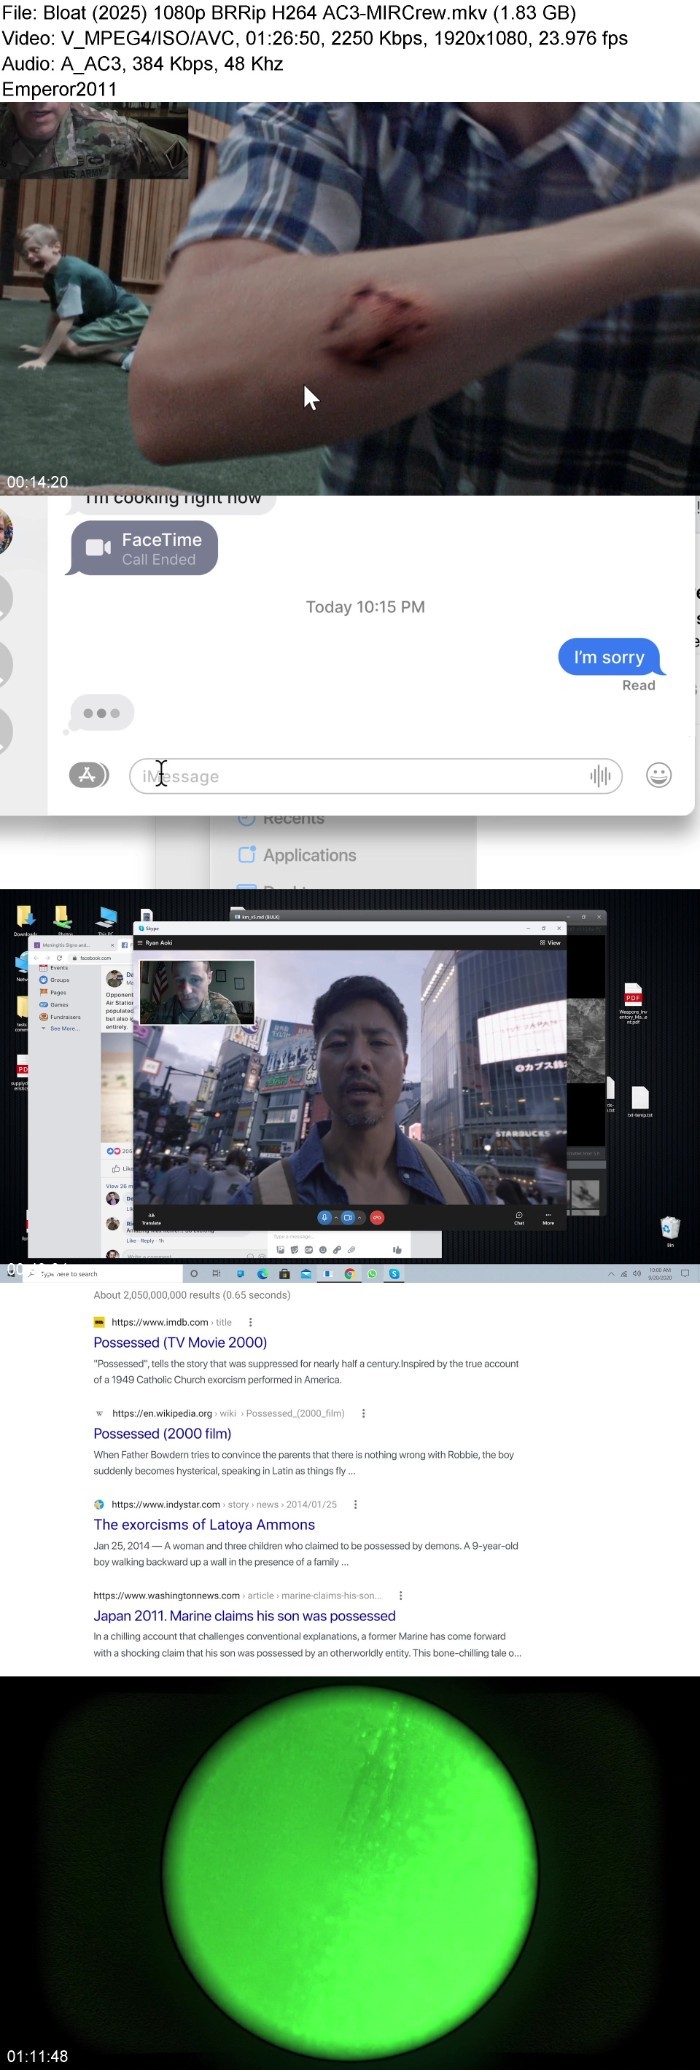Switch to Chrome on the taskbar

point(349,1274)
